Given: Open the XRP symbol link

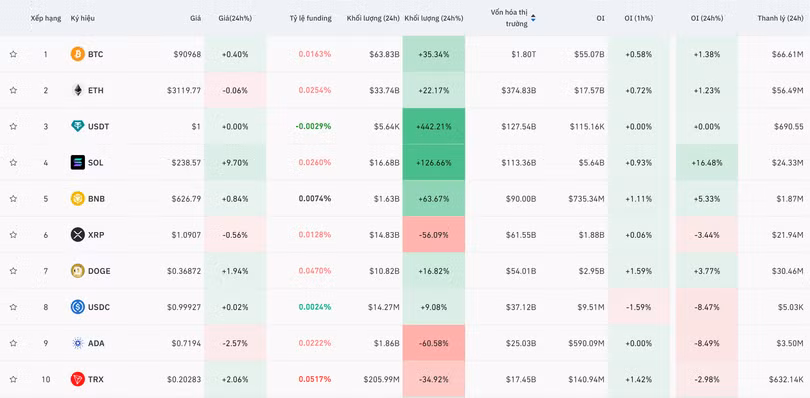Looking at the screenshot, I should click(x=96, y=235).
